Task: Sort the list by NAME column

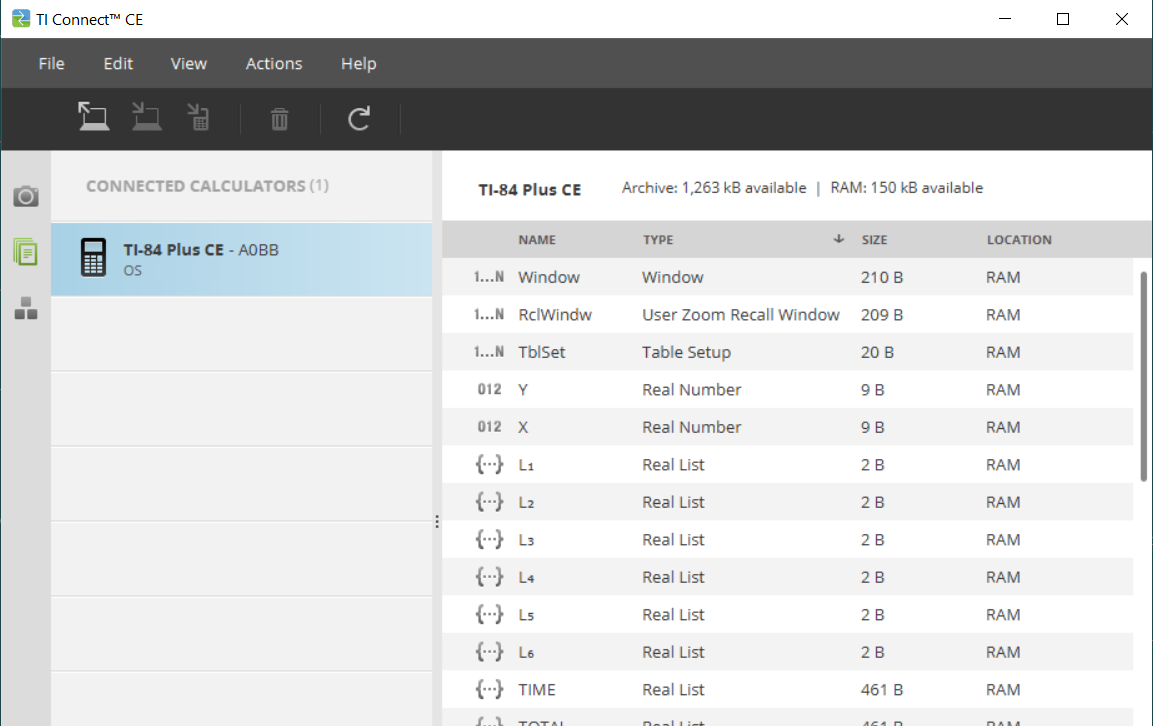Action: 537,240
